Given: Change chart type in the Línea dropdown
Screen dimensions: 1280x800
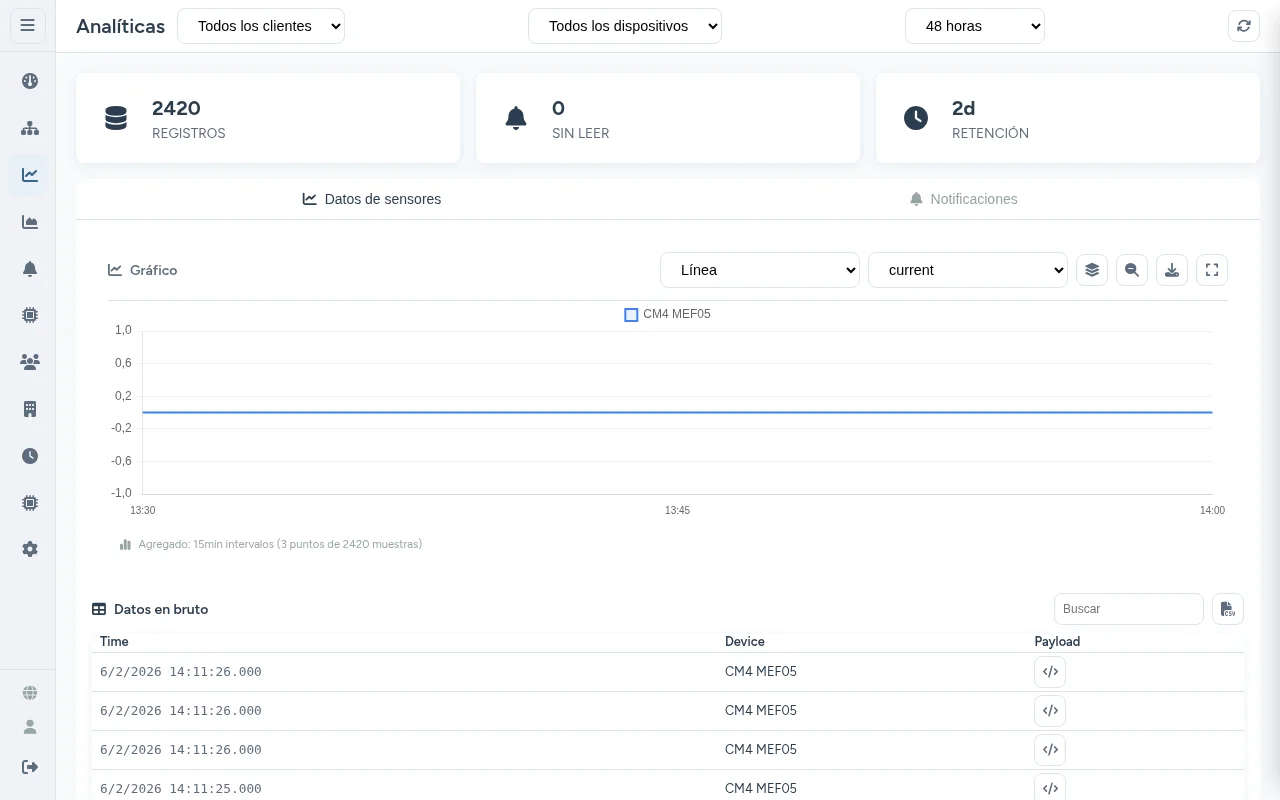Looking at the screenshot, I should (x=760, y=270).
